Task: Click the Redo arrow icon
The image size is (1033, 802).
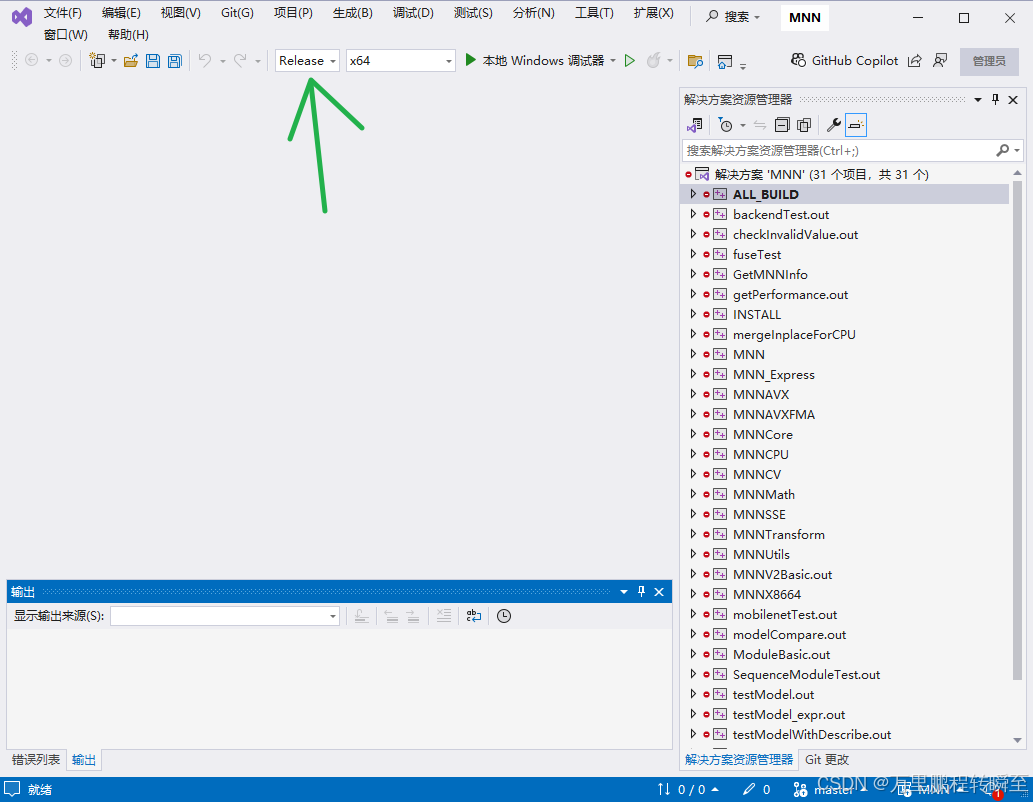Action: pyautogui.click(x=240, y=61)
